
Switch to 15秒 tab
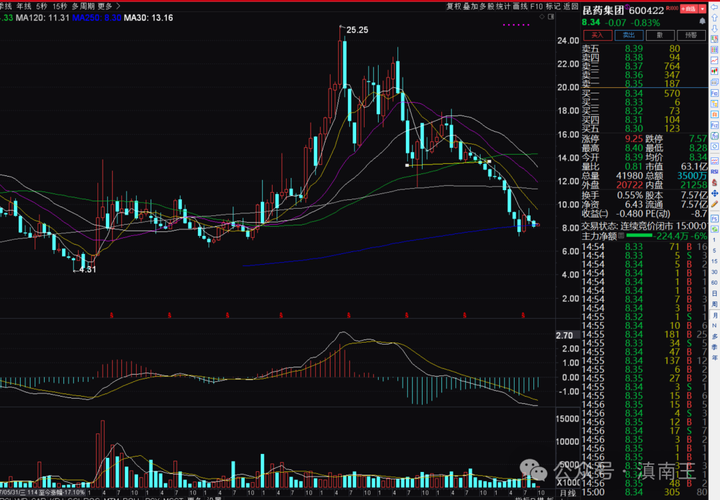click(60, 6)
